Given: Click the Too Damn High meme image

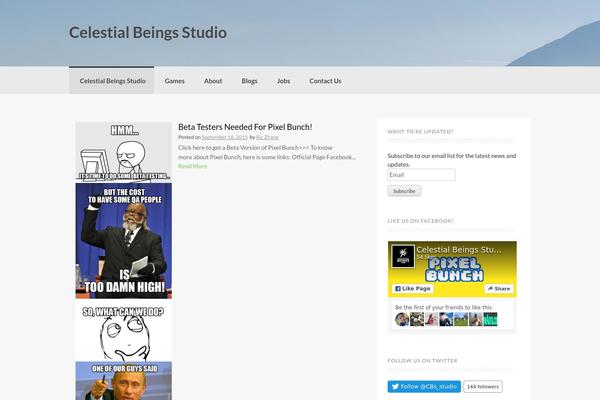Looking at the screenshot, I should point(124,240).
